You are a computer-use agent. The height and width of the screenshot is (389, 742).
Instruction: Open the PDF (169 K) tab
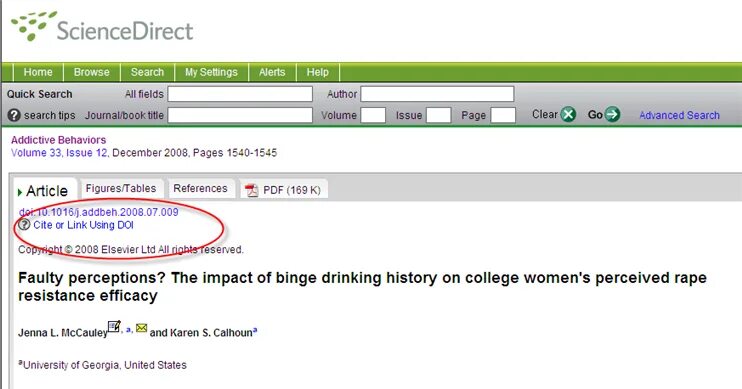pyautogui.click(x=283, y=190)
